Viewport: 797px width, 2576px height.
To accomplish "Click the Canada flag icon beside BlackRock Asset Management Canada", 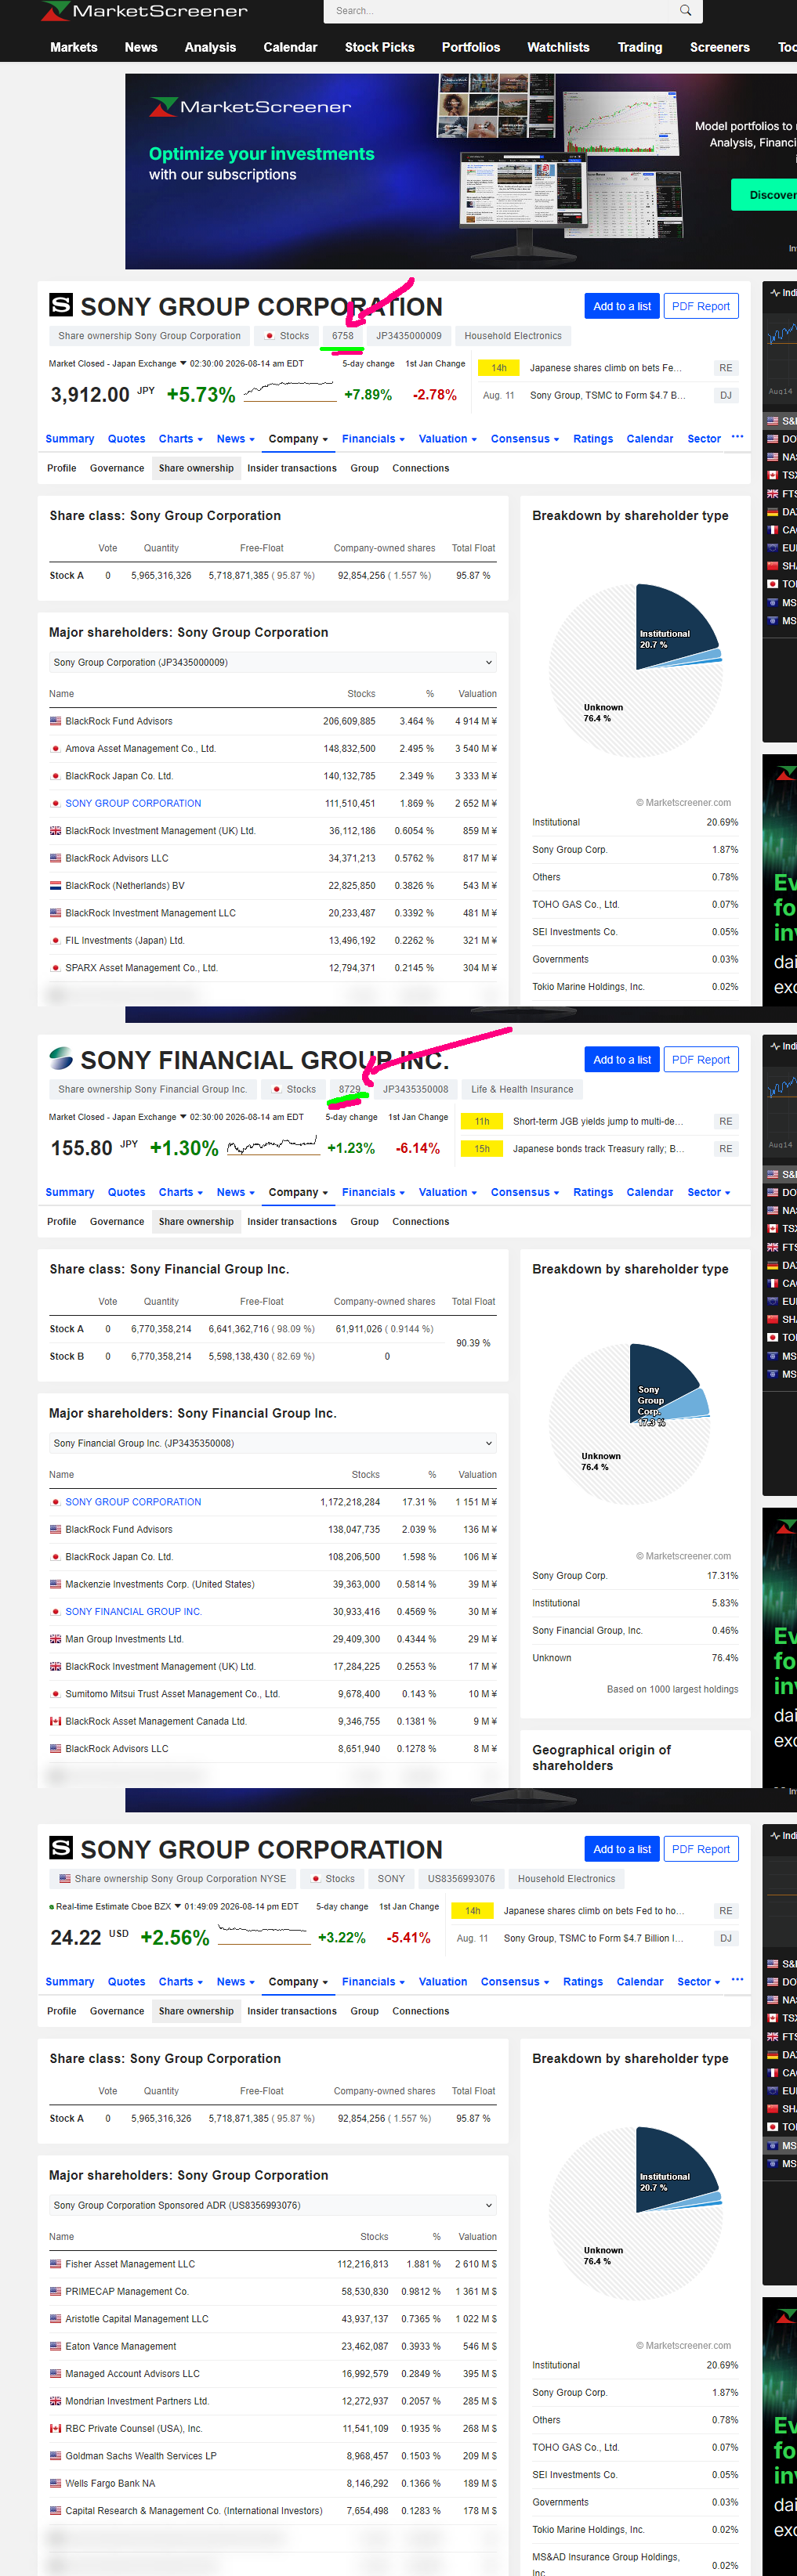I will (56, 1721).
